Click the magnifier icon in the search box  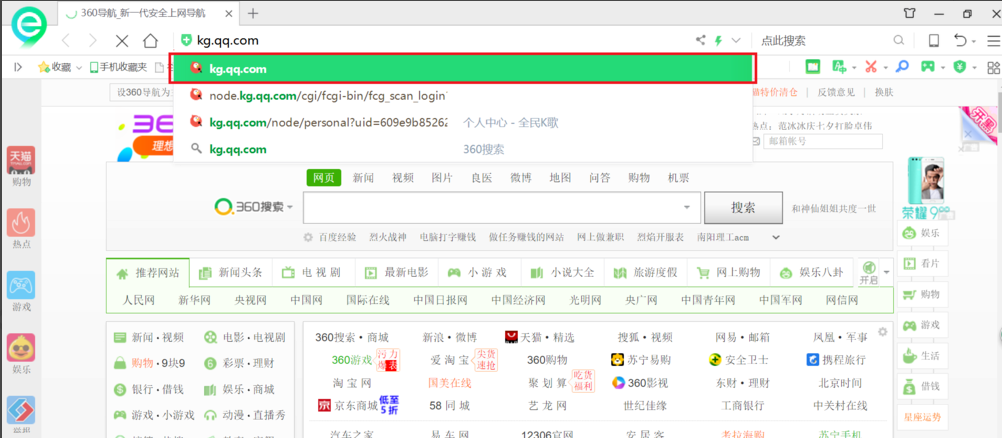pyautogui.click(x=898, y=41)
